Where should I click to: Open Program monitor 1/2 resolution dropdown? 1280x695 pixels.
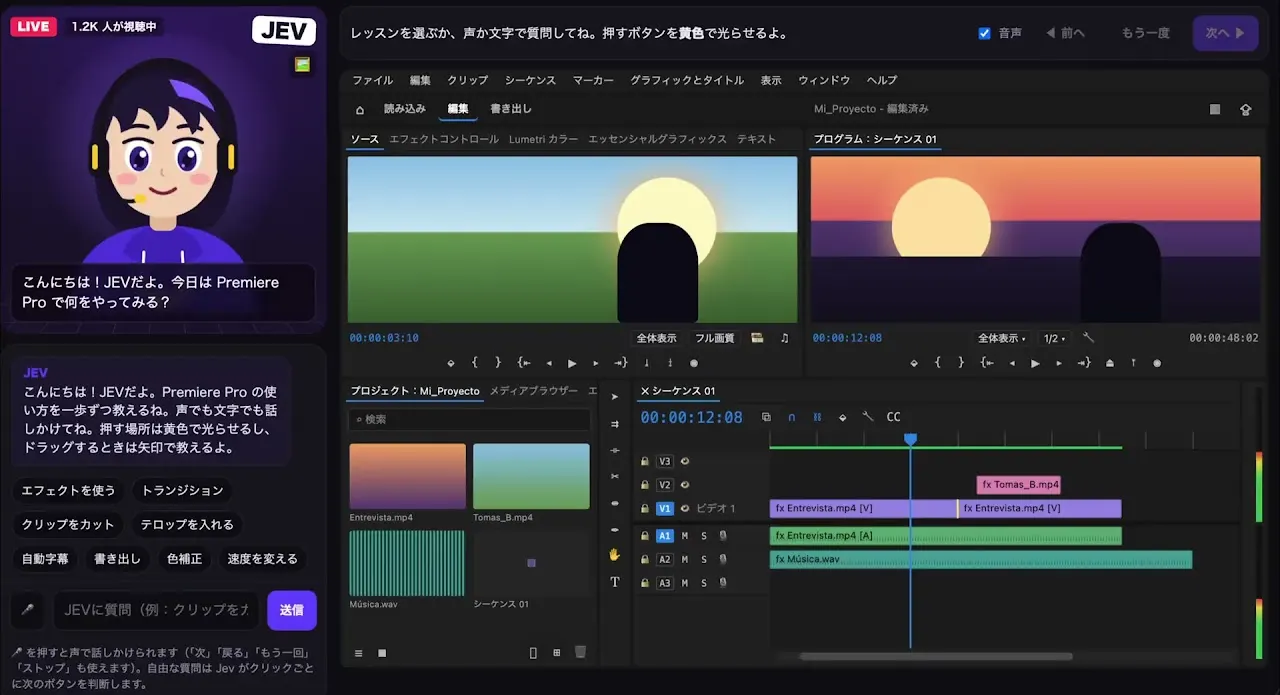pos(1054,338)
